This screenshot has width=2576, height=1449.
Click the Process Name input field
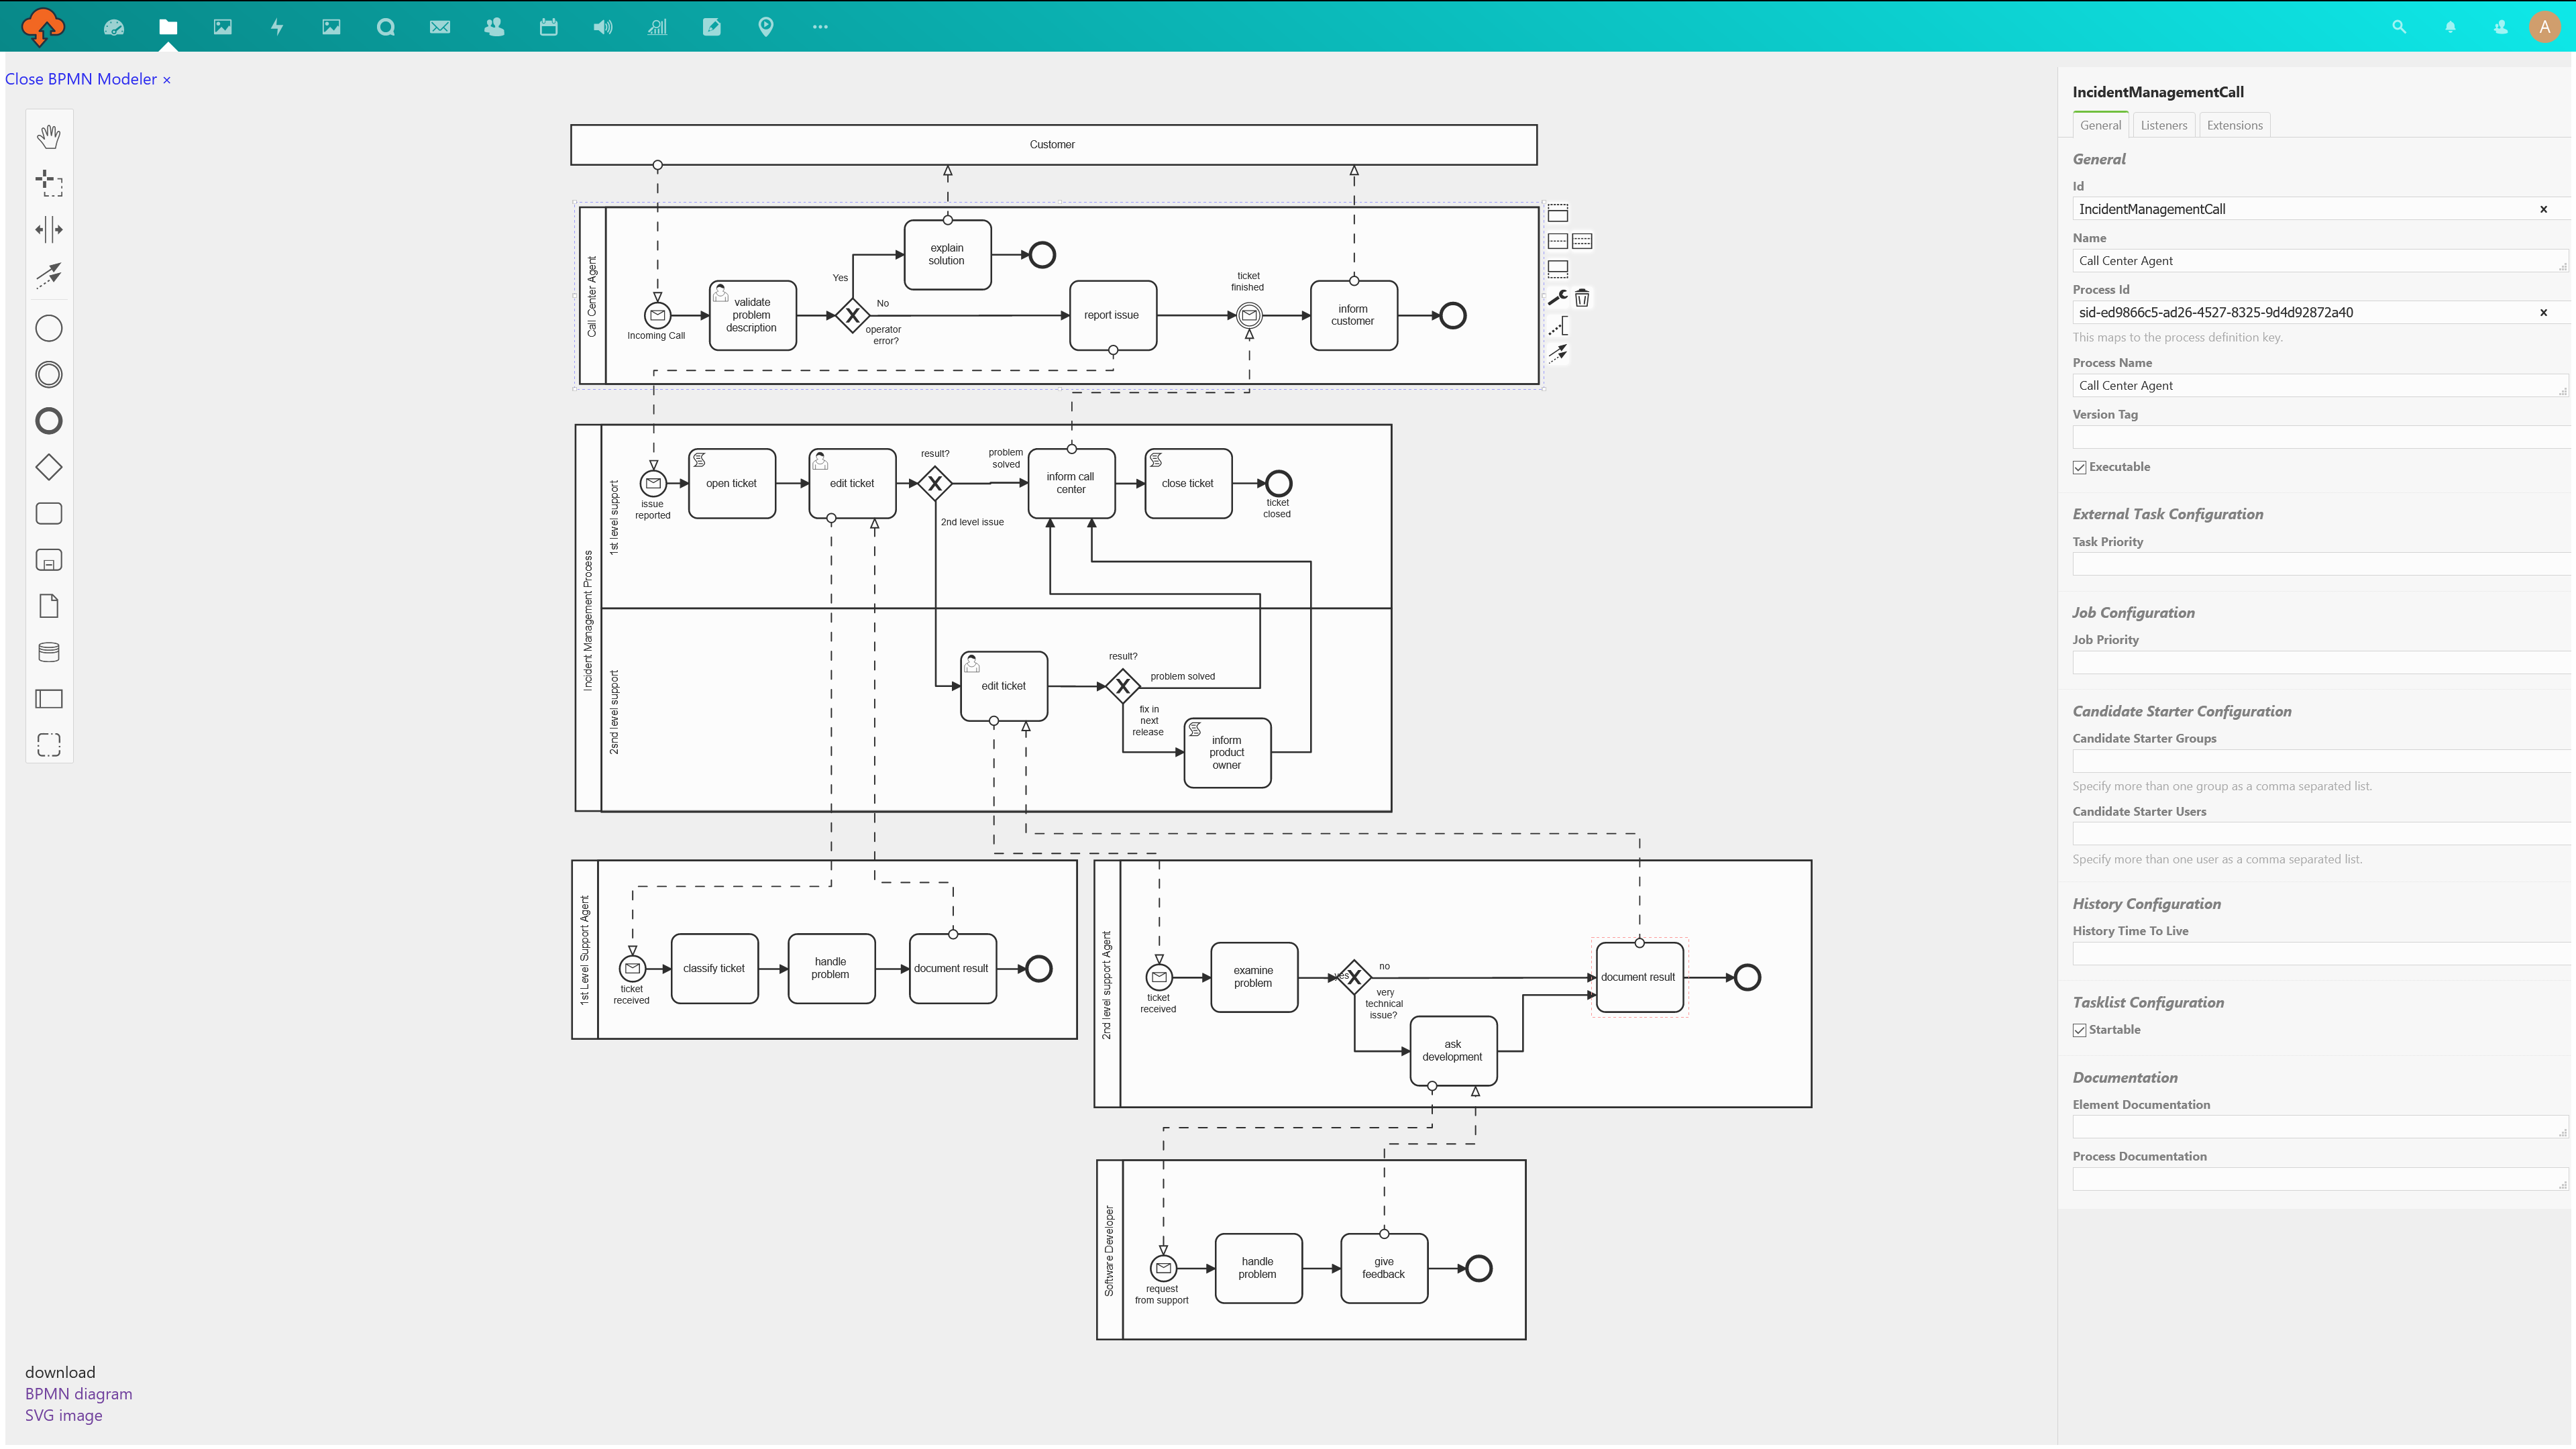coord(2319,386)
